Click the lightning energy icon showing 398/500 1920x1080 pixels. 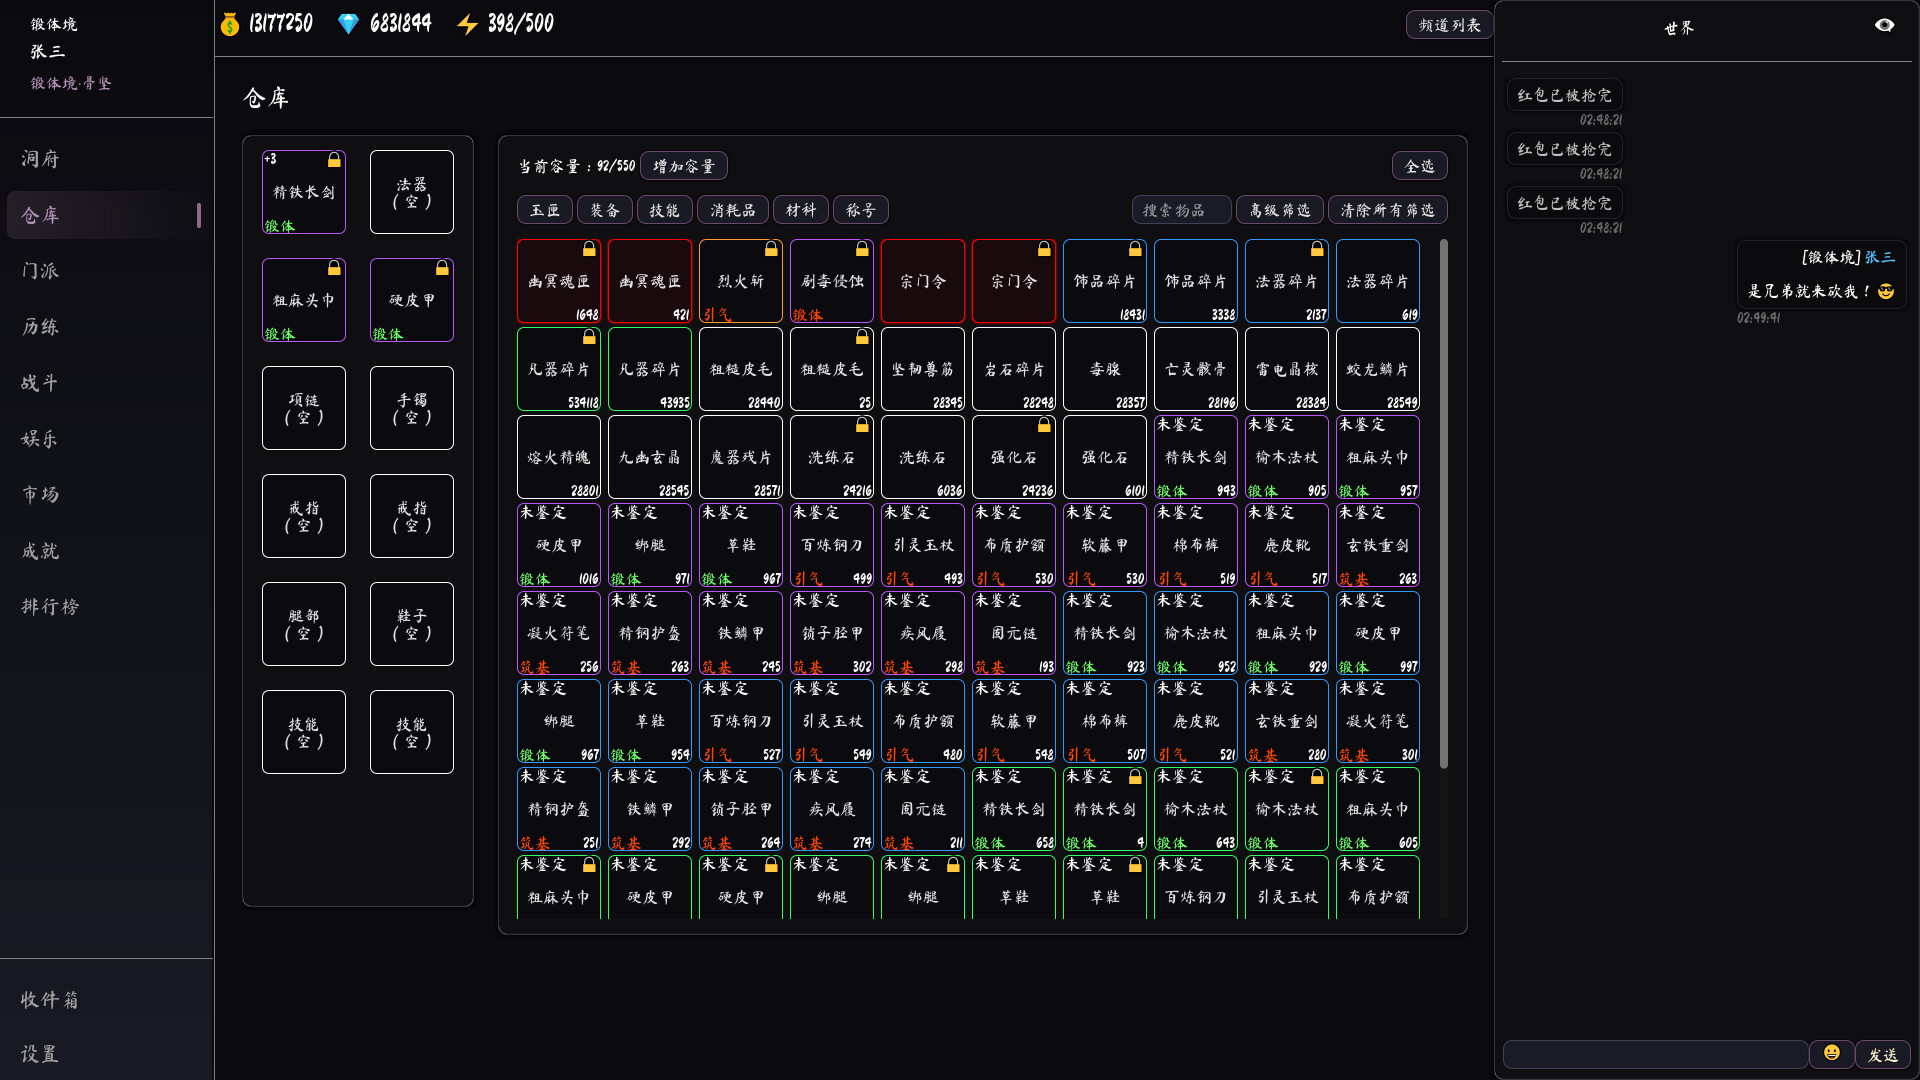coord(468,23)
